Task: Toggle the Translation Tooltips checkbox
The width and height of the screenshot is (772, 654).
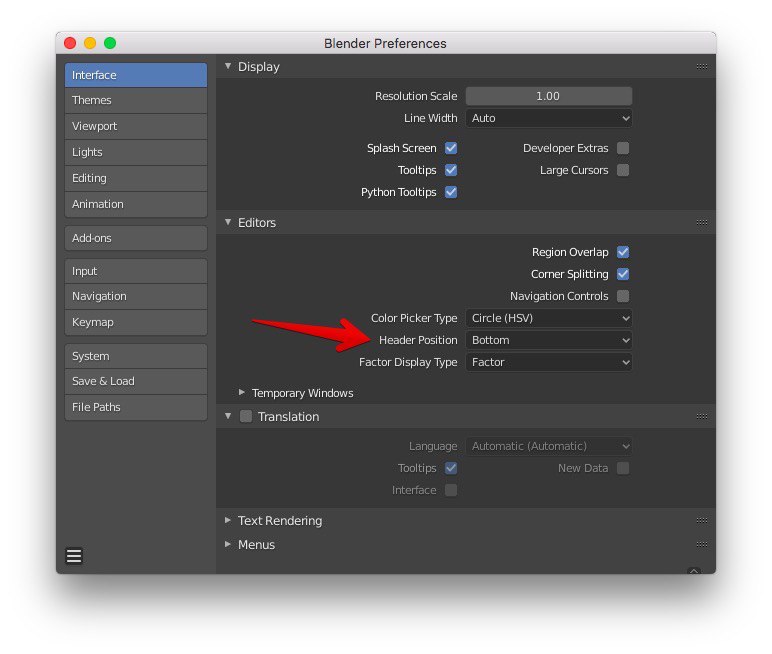Action: [x=451, y=468]
